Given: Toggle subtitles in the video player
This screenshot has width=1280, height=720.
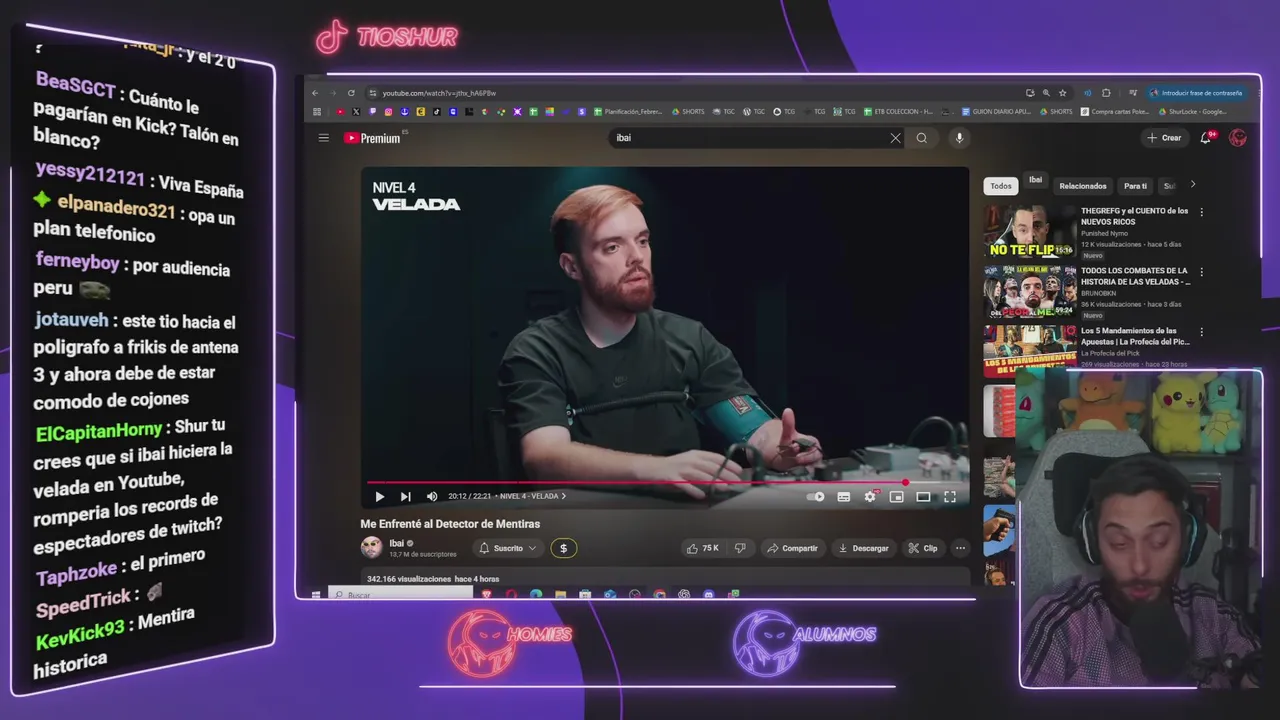Looking at the screenshot, I should [x=844, y=496].
